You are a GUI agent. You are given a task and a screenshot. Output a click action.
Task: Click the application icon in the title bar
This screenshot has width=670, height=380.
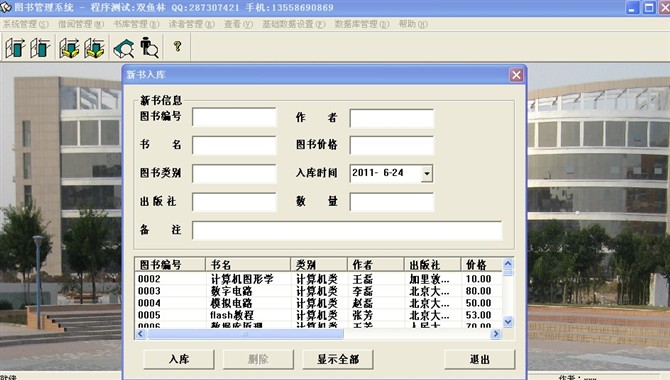pos(6,7)
